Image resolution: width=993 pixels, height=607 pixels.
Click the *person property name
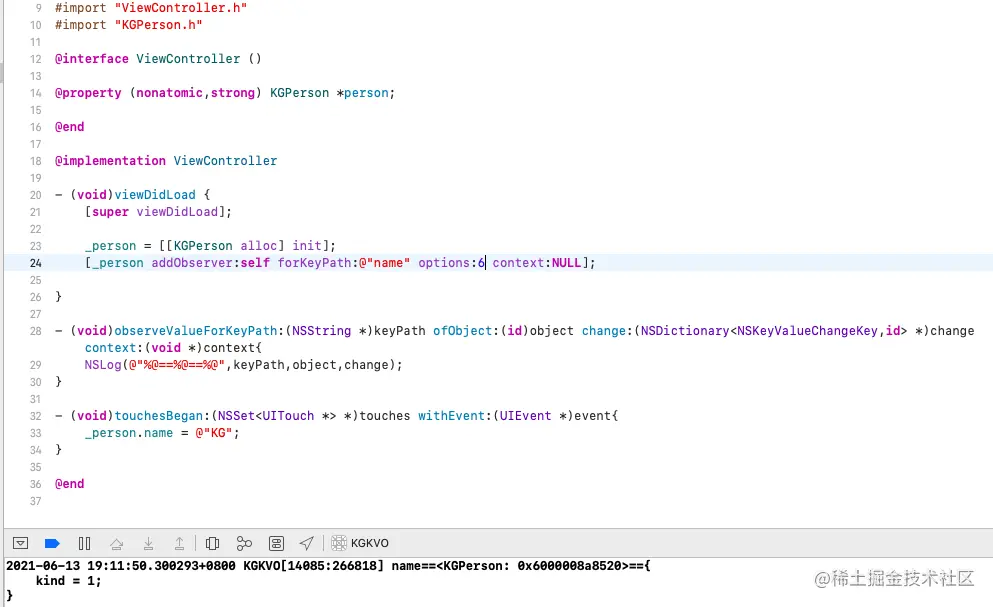[x=362, y=93]
